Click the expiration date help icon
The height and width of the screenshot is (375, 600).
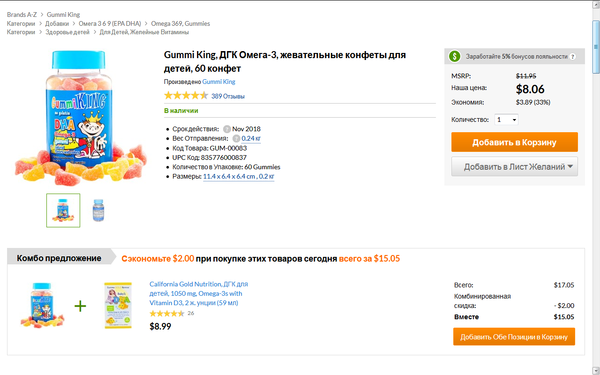[227, 129]
